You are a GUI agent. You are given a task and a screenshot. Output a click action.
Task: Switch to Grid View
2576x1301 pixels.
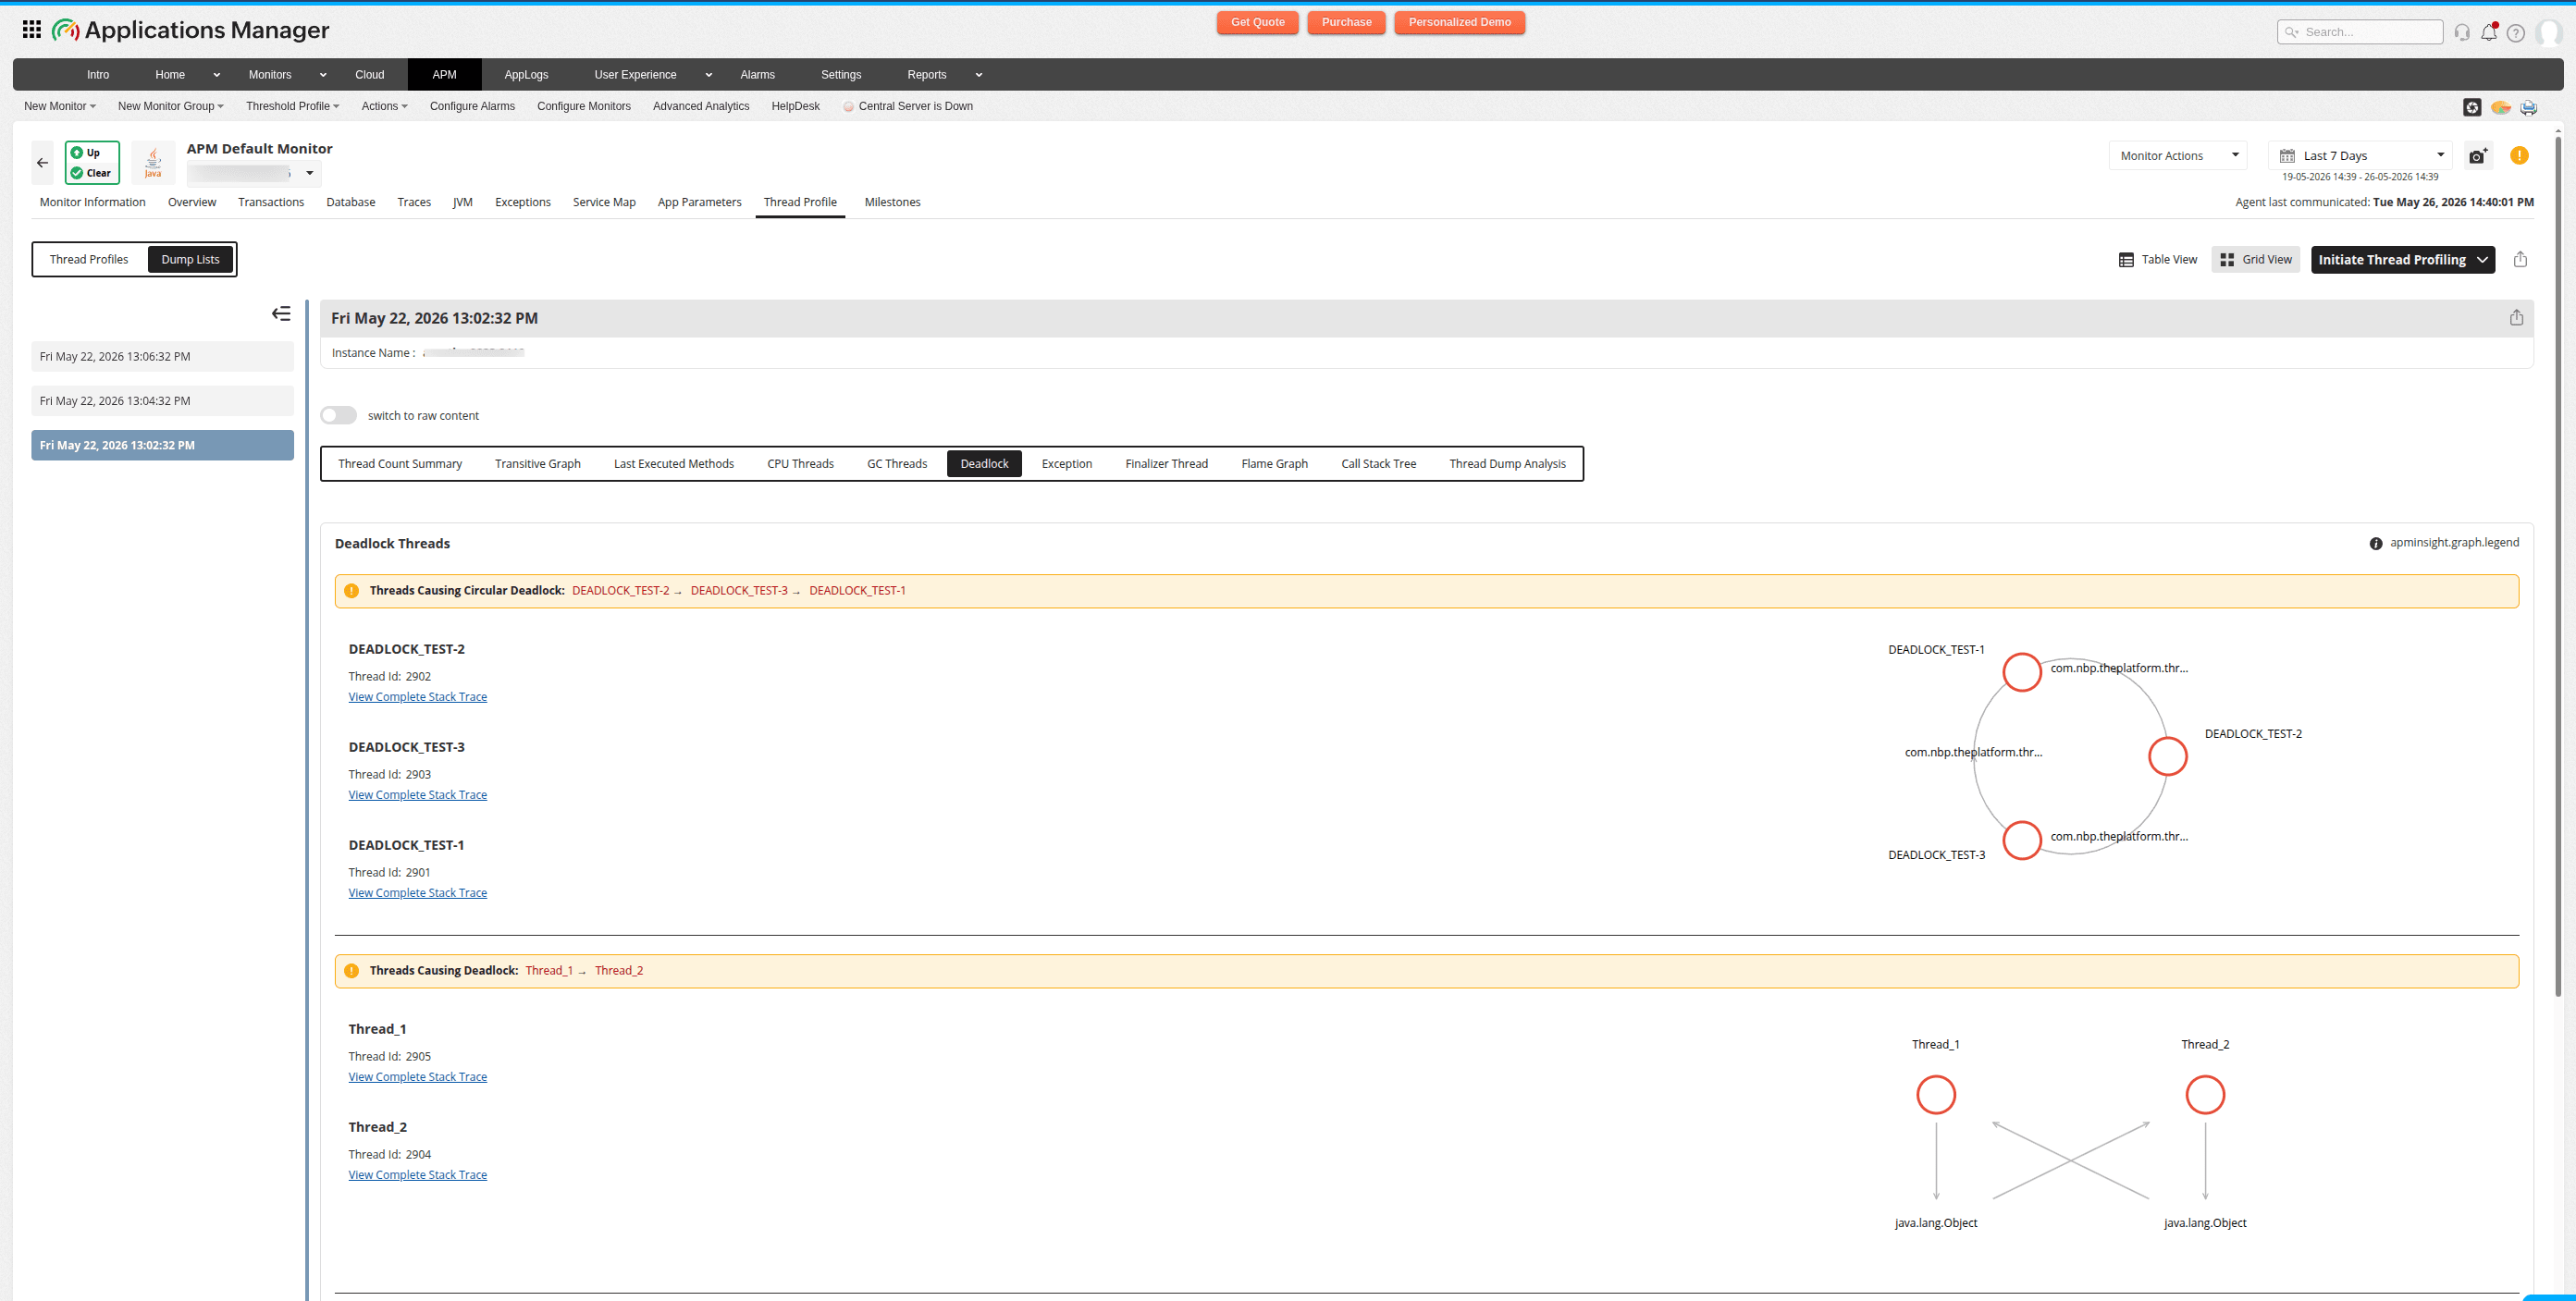2255,259
